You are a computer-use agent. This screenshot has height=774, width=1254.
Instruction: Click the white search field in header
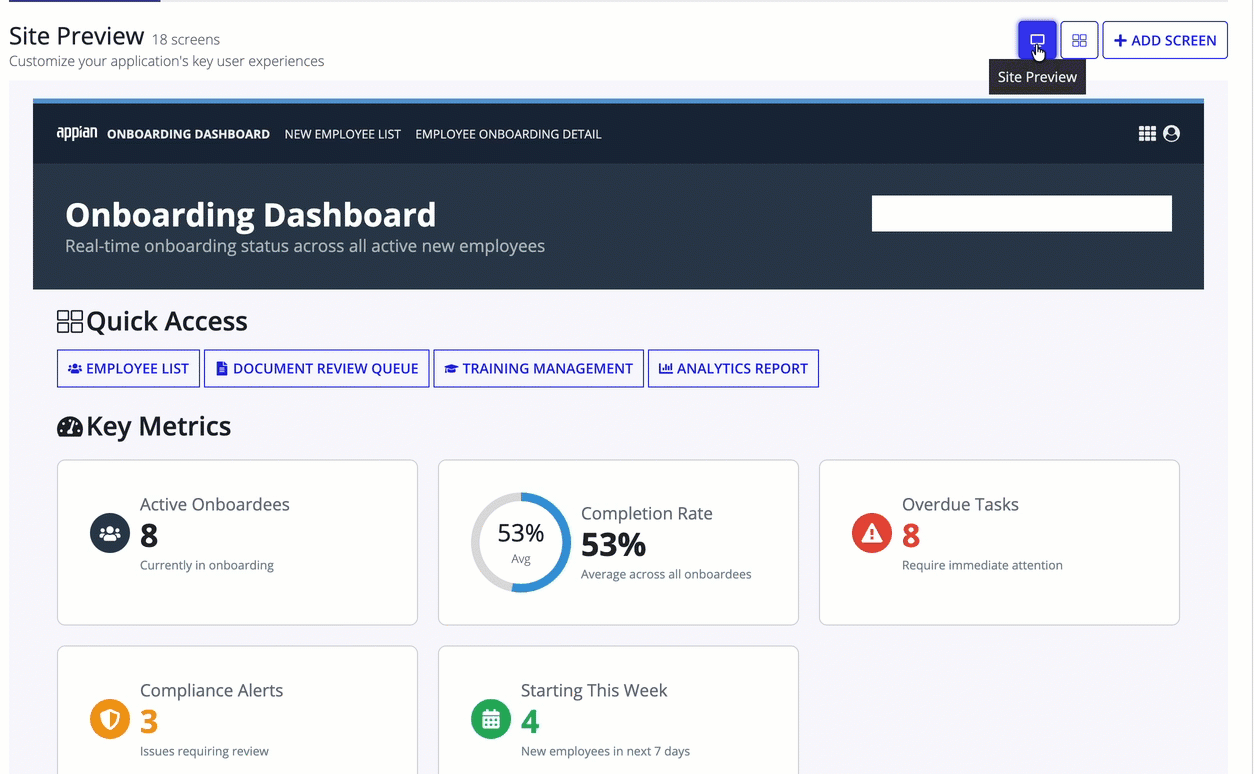tap(1022, 214)
